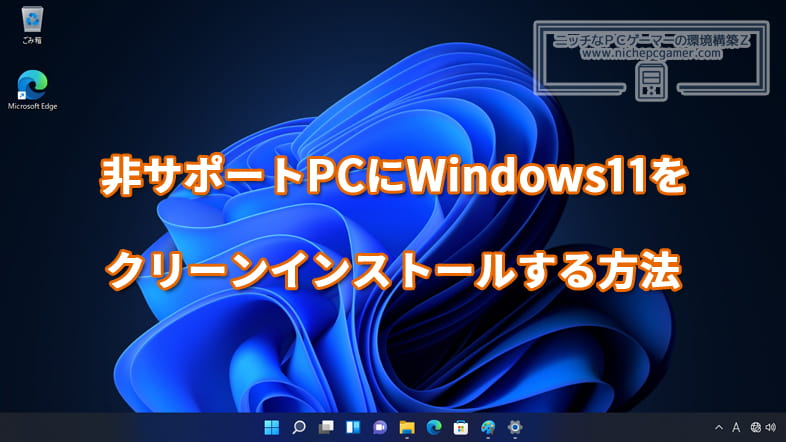The image size is (786, 442).
Task: Expand the hidden system tray icons chevron
Action: click(x=719, y=427)
